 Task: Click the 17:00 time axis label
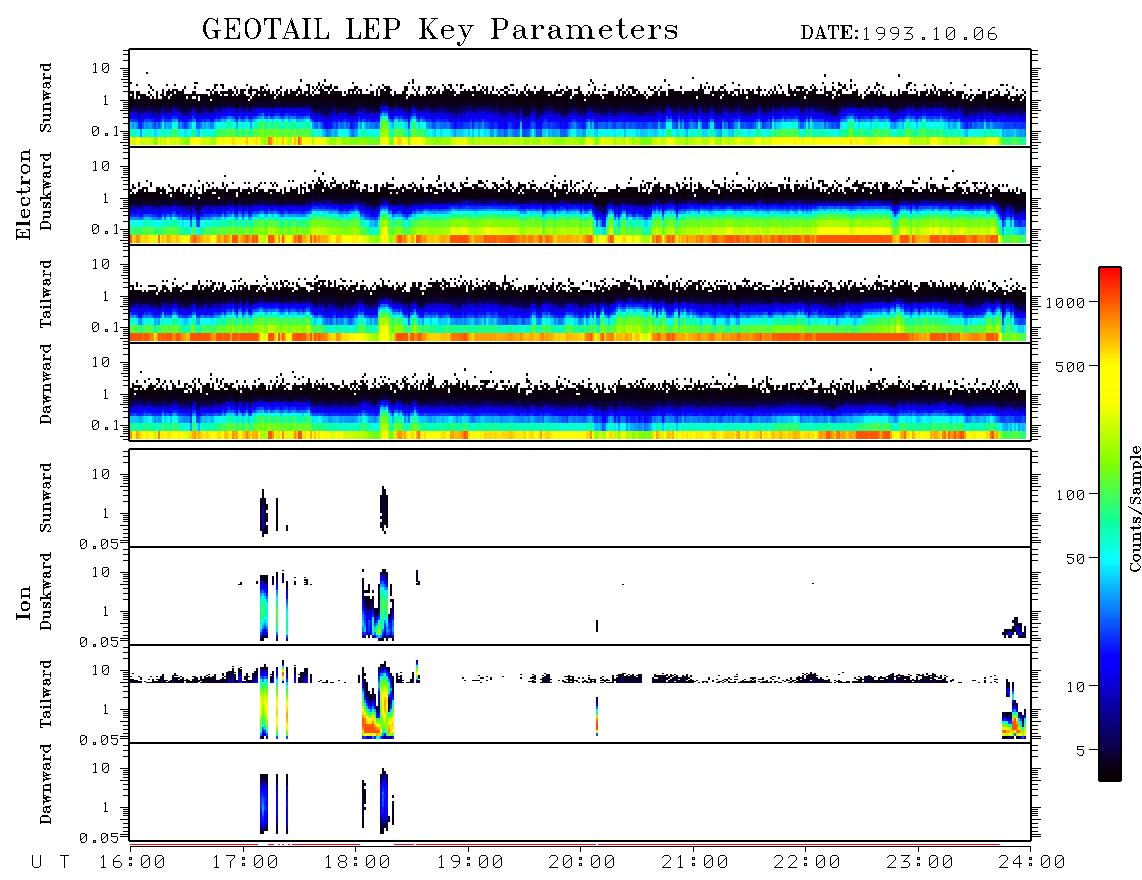pyautogui.click(x=245, y=862)
